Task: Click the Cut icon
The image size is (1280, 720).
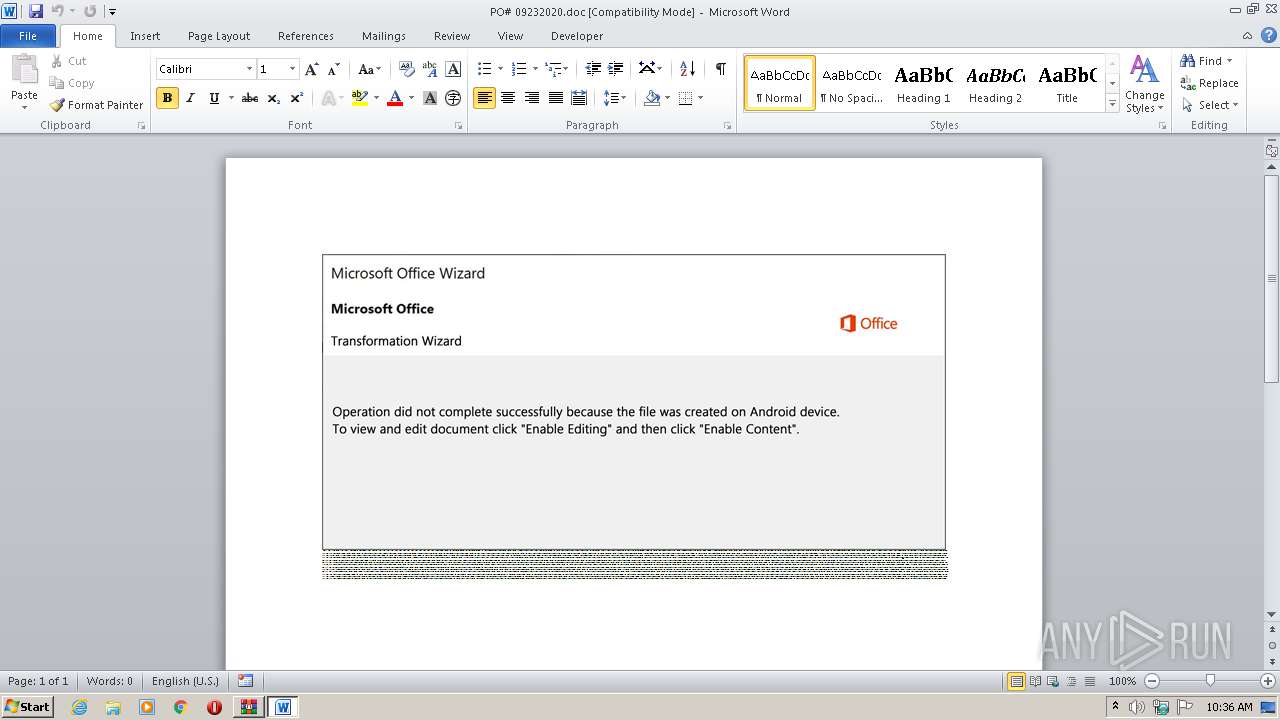Action: point(58,61)
